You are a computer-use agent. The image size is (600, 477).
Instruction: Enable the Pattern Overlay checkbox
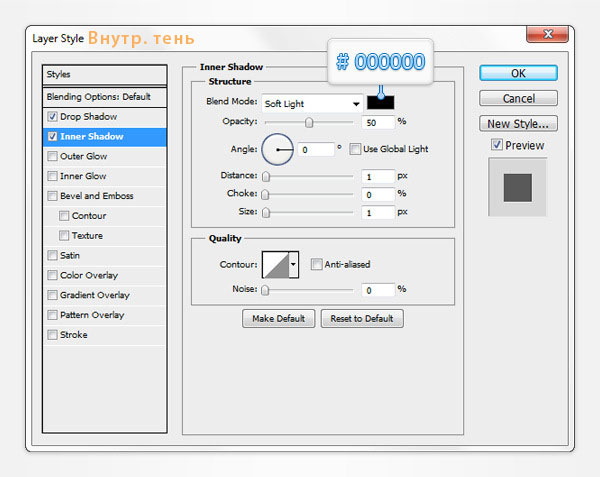coord(52,315)
